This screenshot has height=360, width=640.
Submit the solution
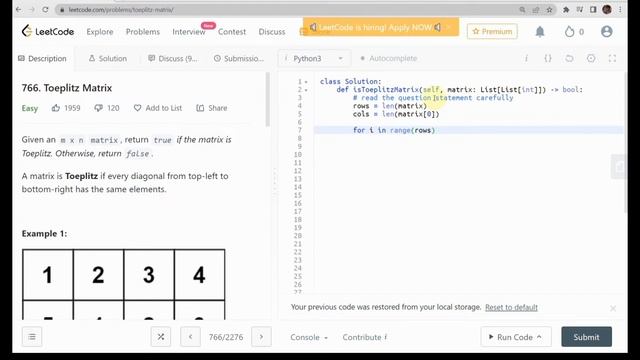587,337
